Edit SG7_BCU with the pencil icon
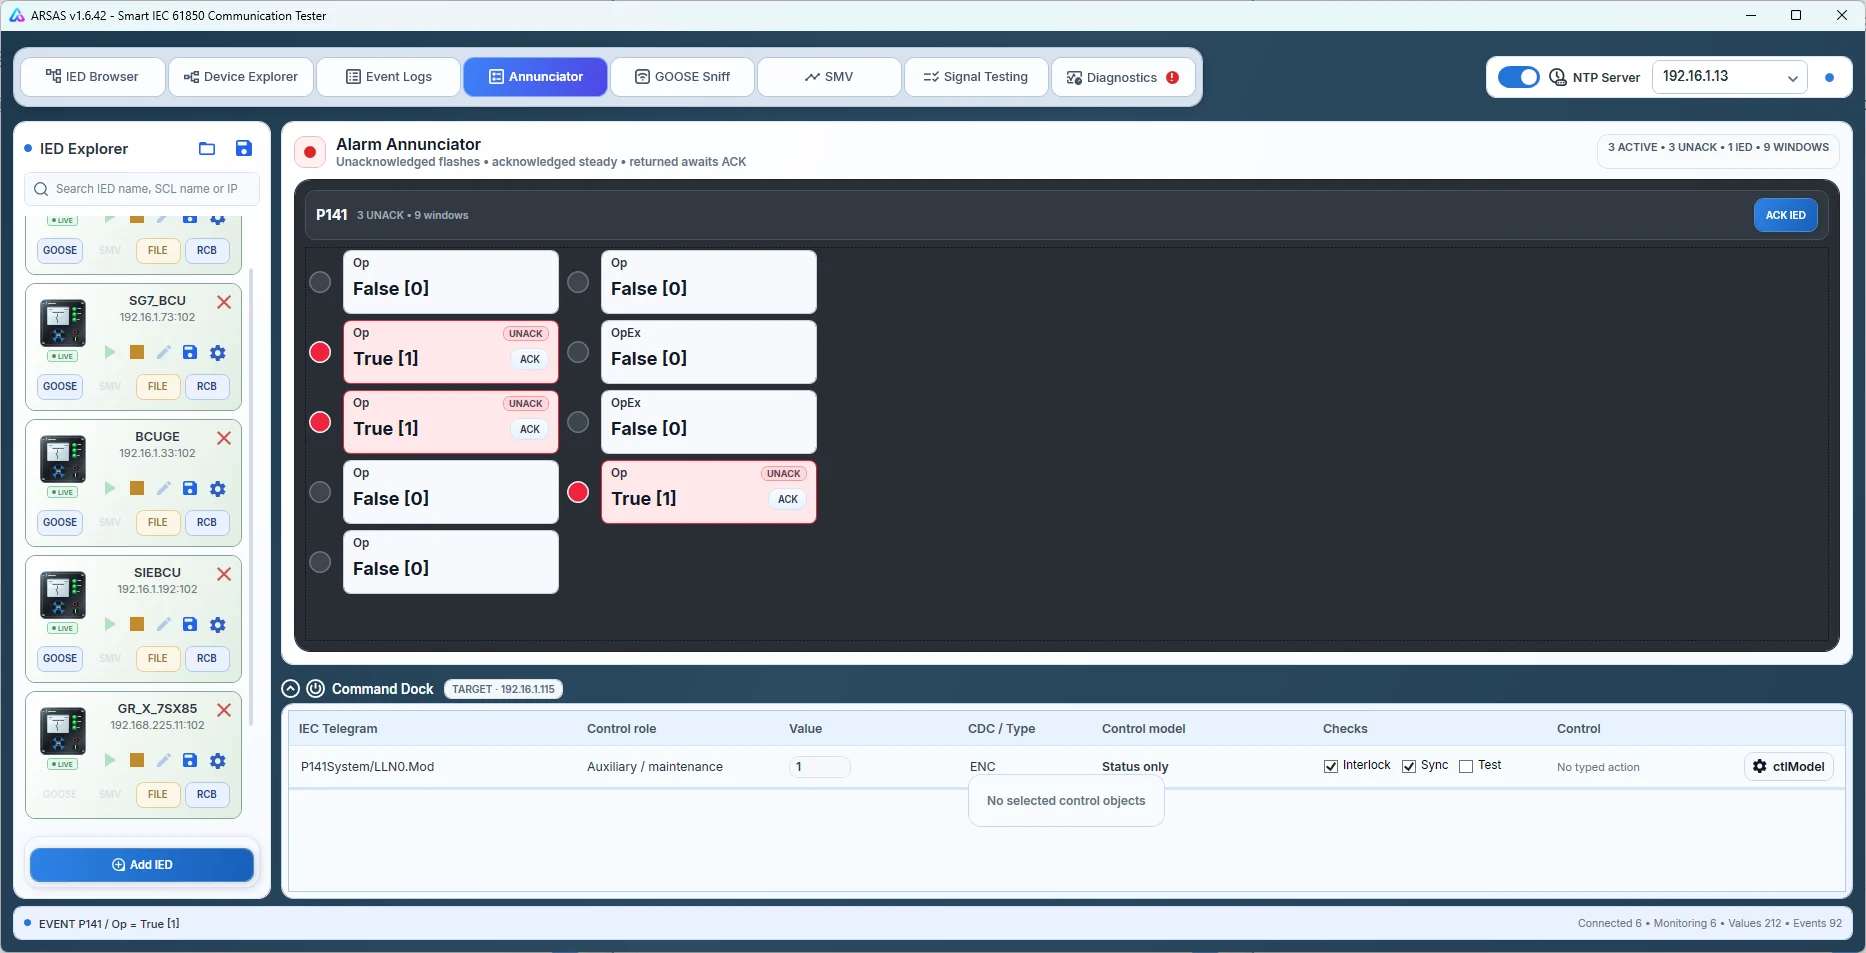1866x953 pixels. click(163, 352)
